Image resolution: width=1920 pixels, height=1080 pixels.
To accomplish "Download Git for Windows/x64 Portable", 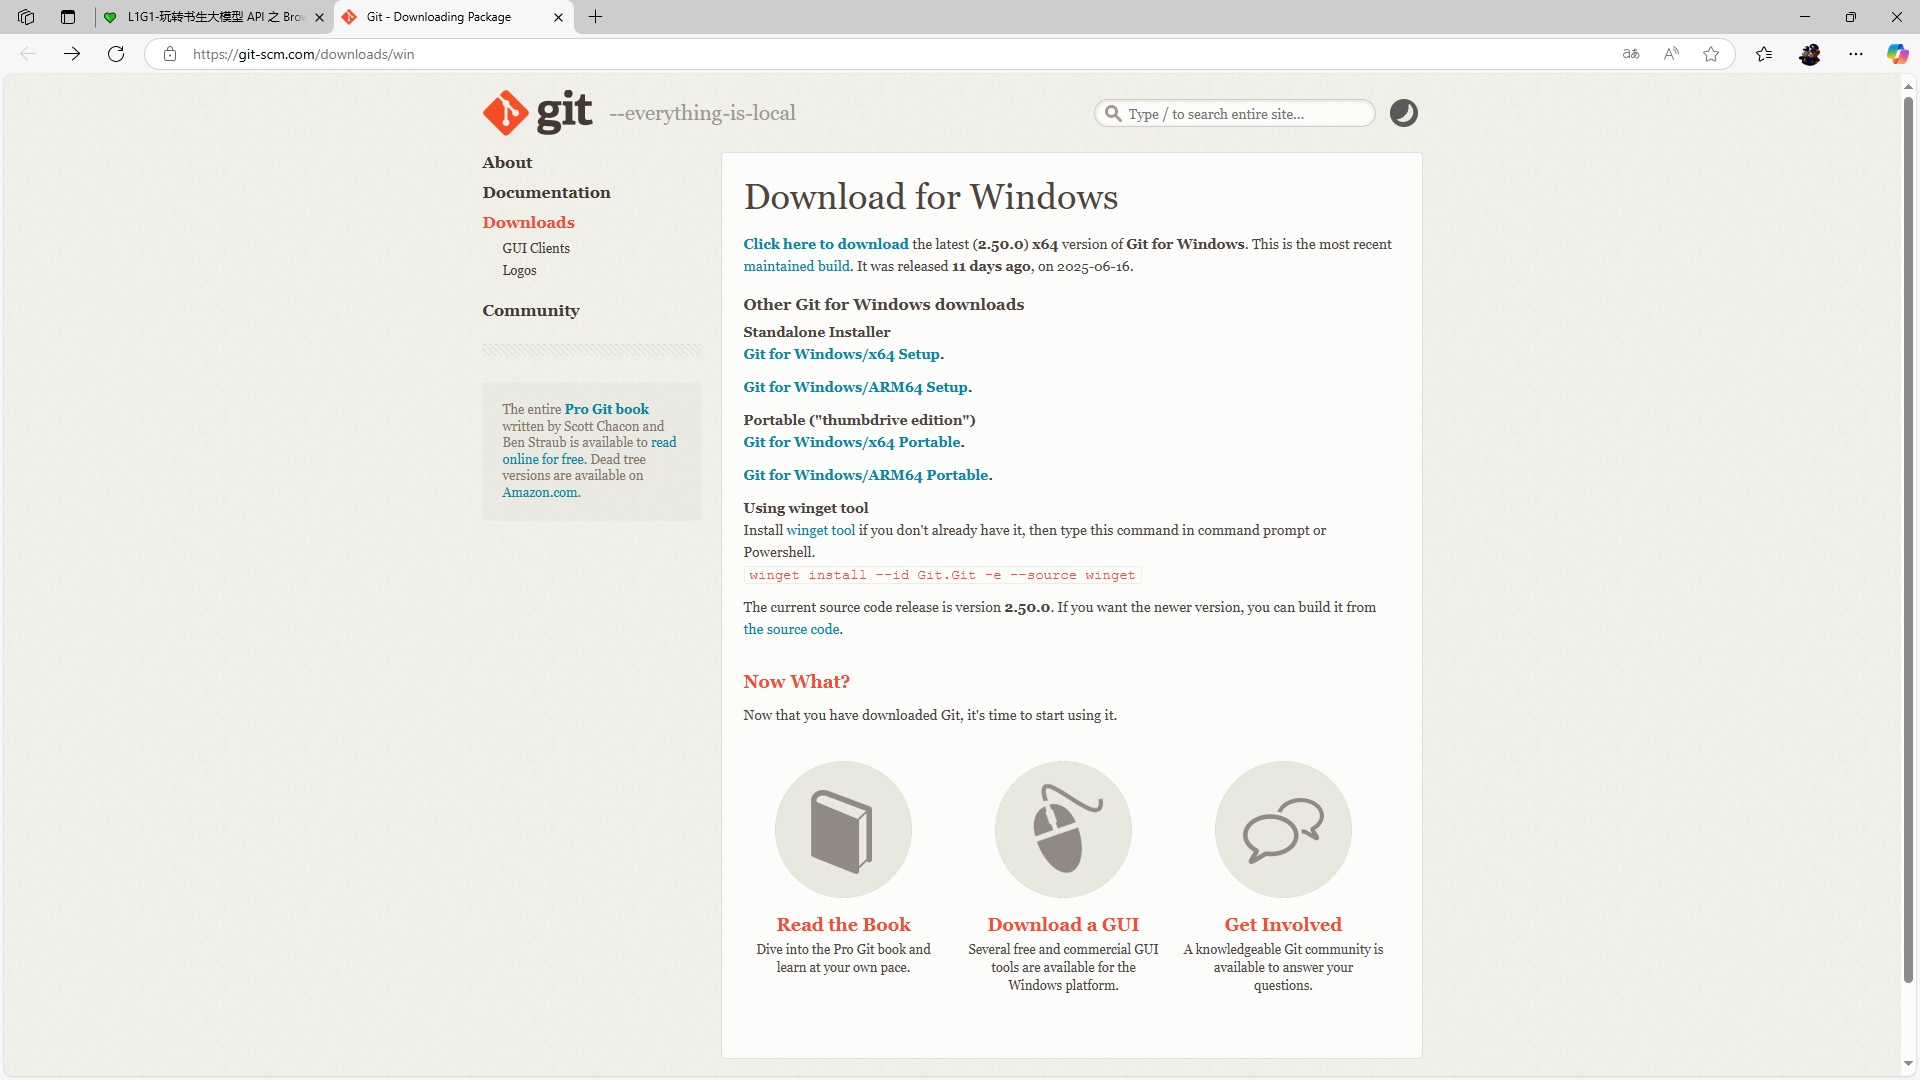I will coord(852,442).
